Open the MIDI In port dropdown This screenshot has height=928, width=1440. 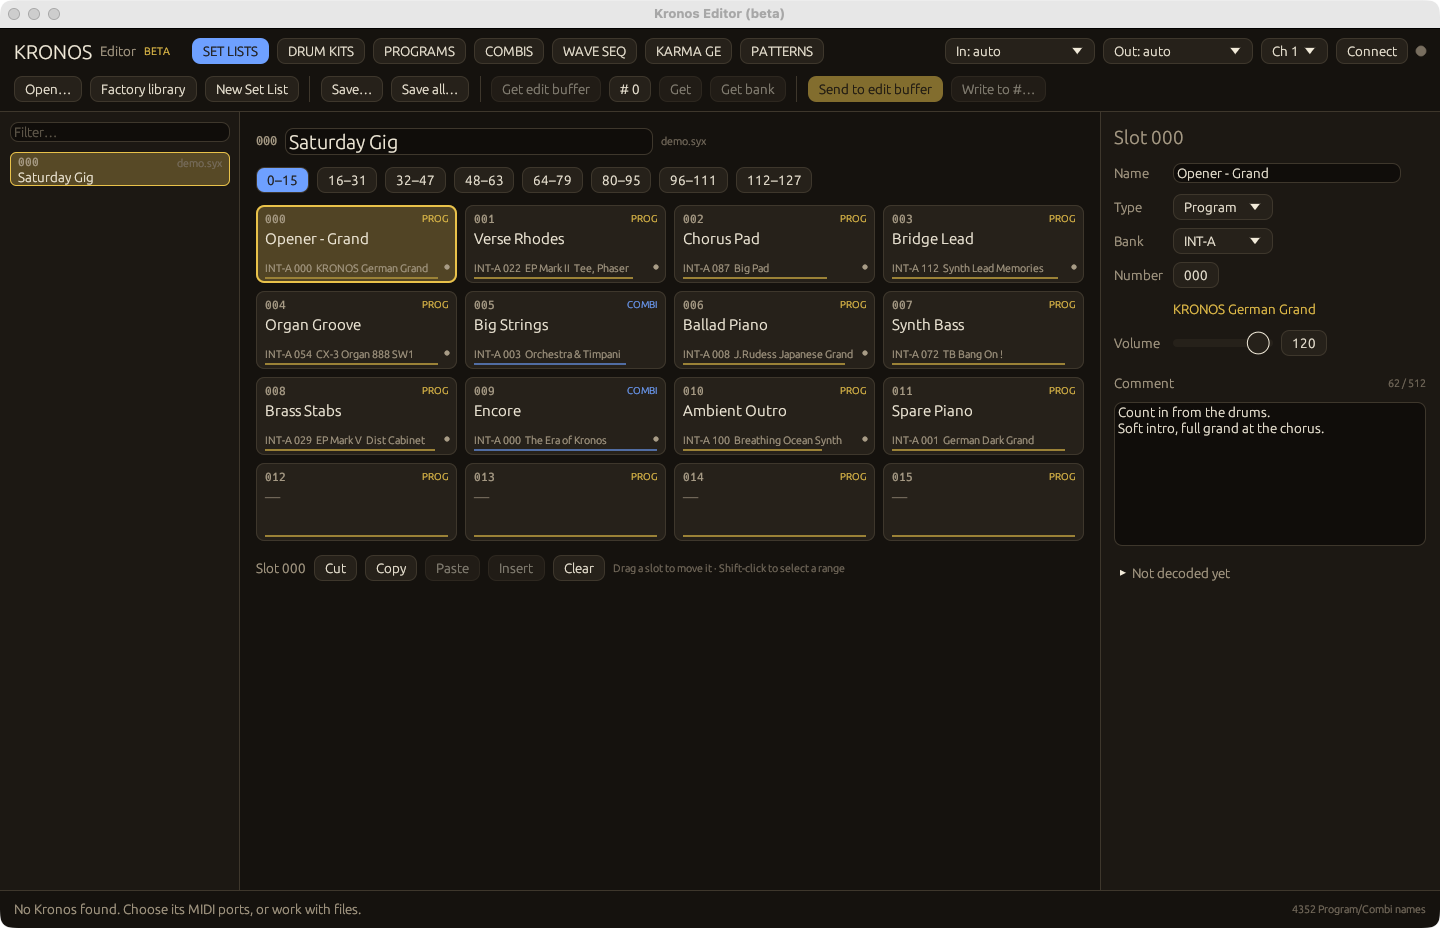[1019, 51]
